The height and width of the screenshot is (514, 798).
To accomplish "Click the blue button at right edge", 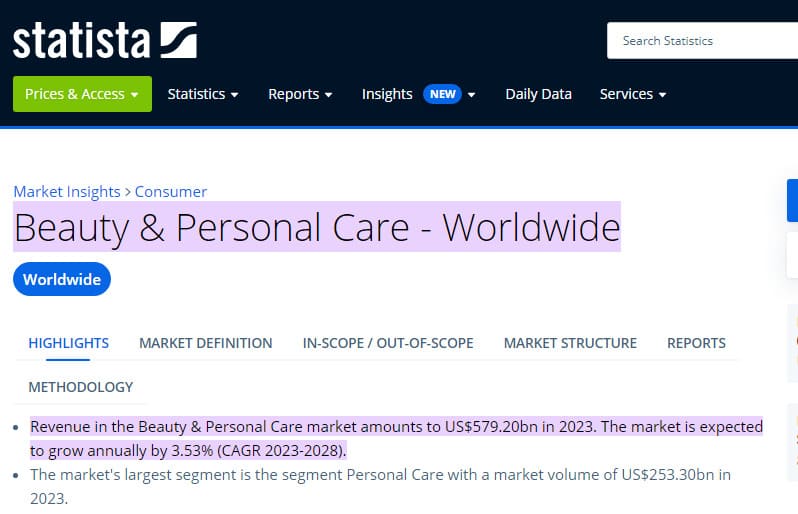I will coord(792,201).
